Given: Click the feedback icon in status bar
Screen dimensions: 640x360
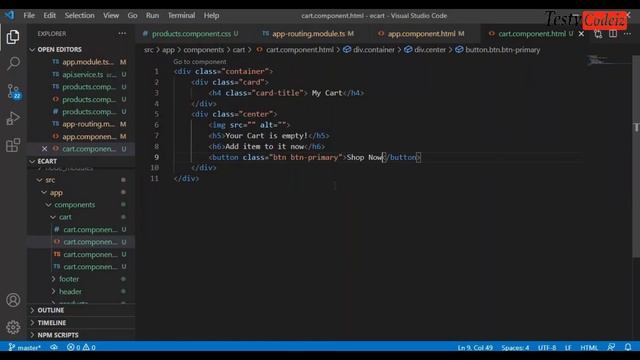Looking at the screenshot, I should pos(611,347).
